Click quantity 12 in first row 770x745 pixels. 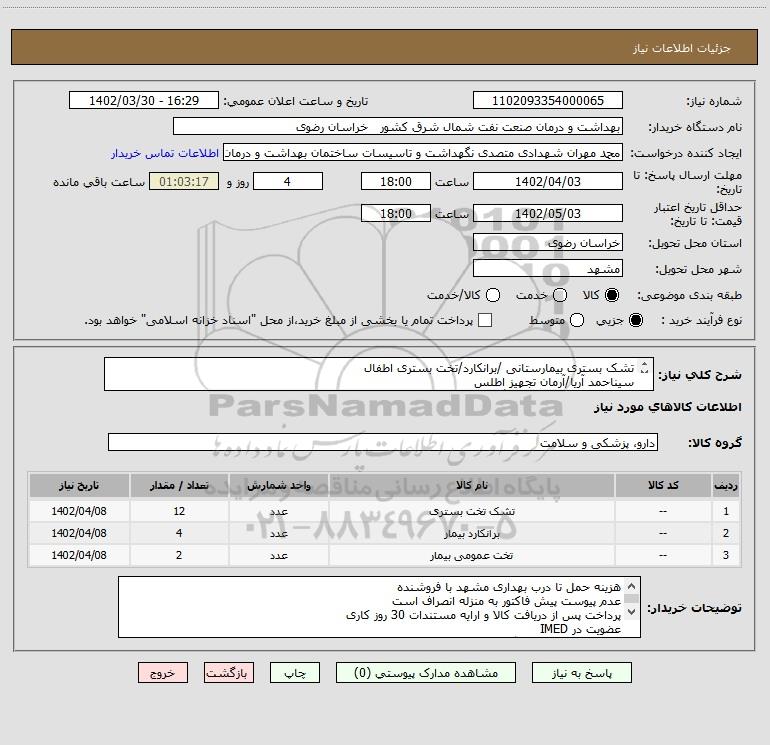pyautogui.click(x=179, y=511)
